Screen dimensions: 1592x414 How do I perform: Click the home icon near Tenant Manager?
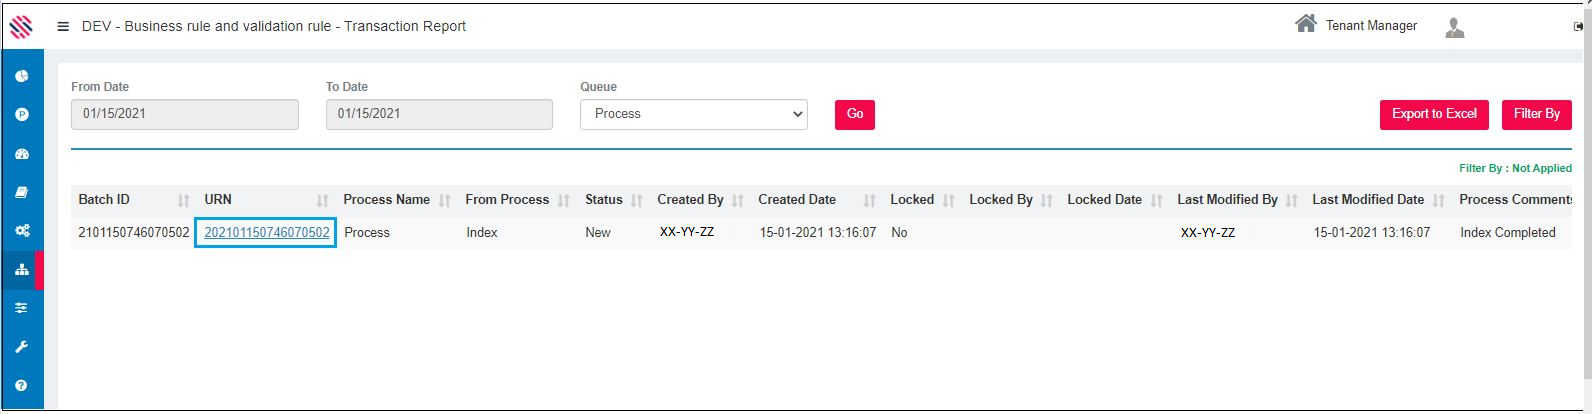[1305, 24]
